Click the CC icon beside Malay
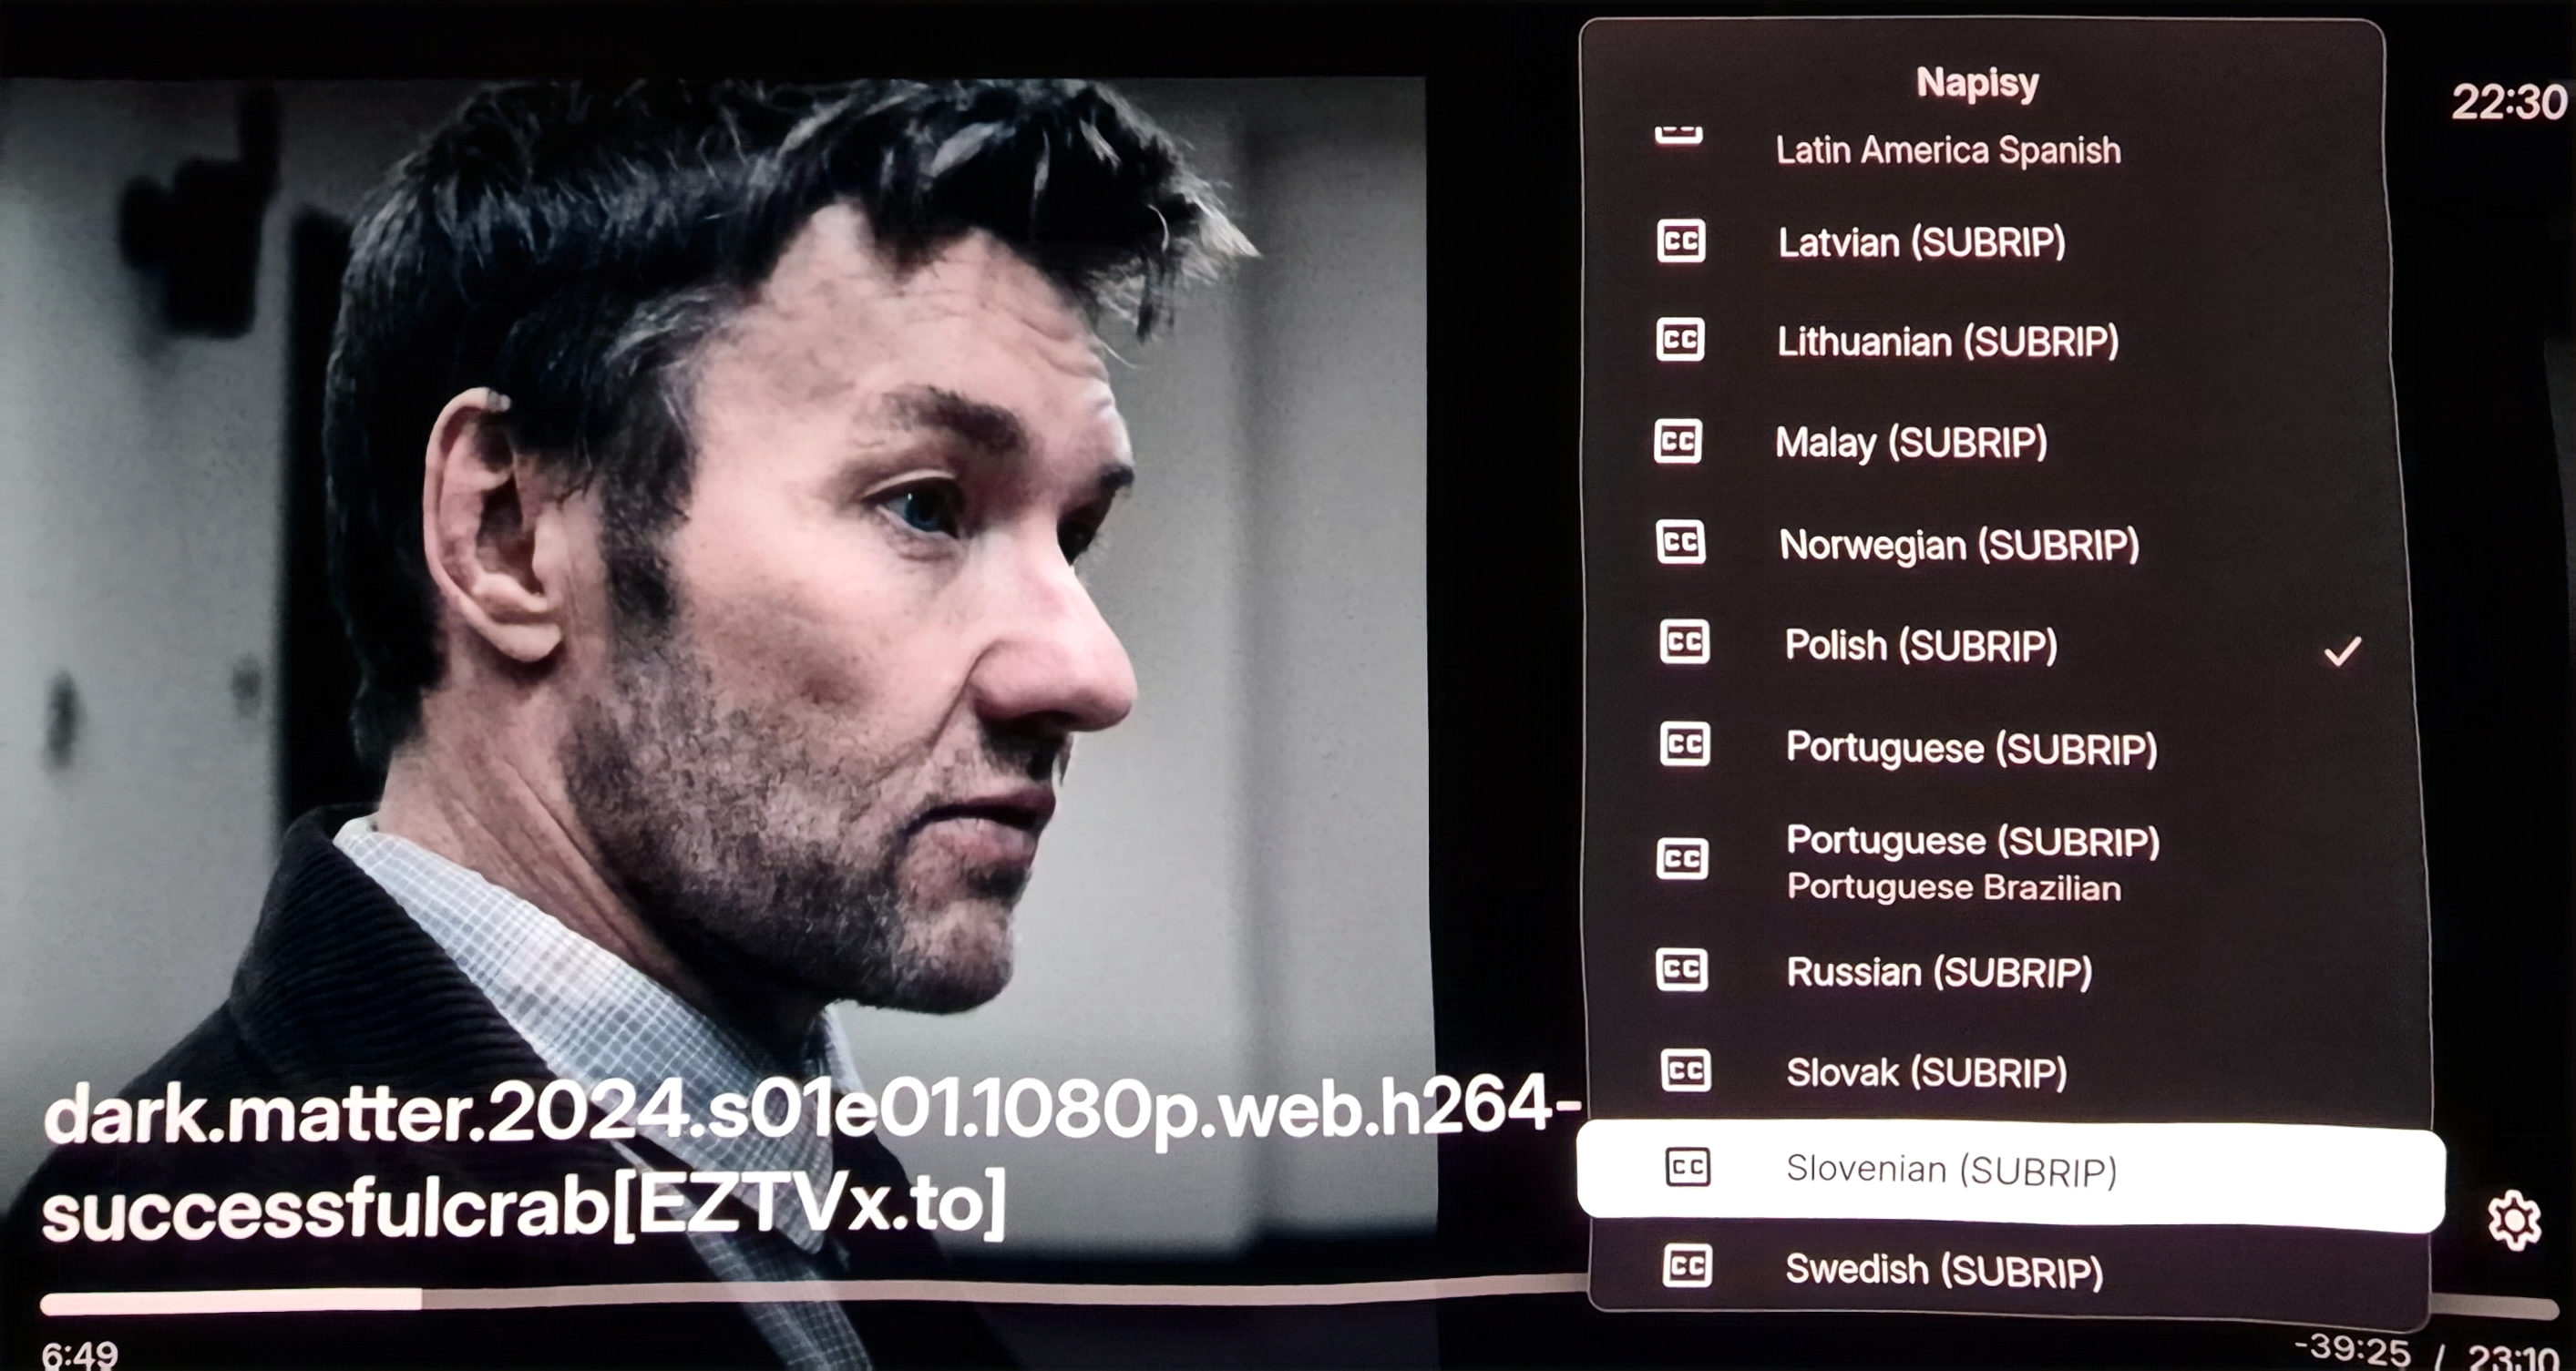 [x=1679, y=441]
